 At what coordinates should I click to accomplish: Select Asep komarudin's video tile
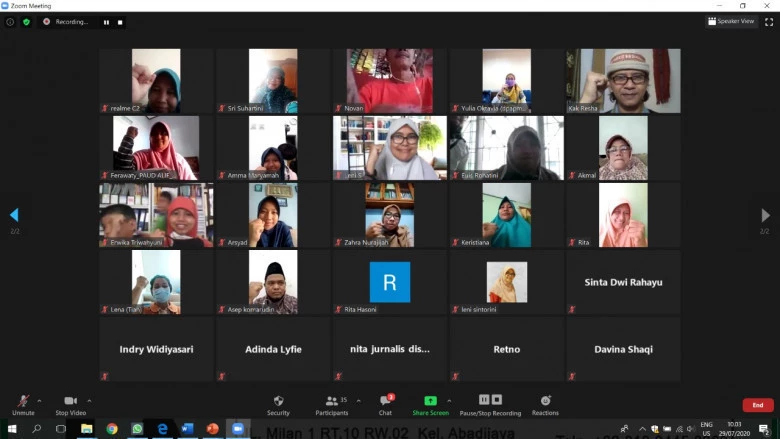(x=273, y=282)
